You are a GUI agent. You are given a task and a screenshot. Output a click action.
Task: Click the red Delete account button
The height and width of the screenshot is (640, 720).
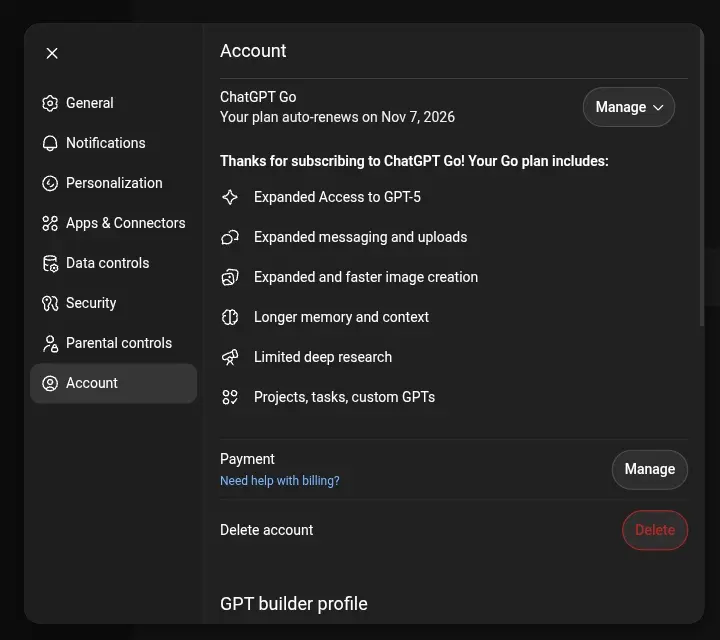[x=655, y=530]
